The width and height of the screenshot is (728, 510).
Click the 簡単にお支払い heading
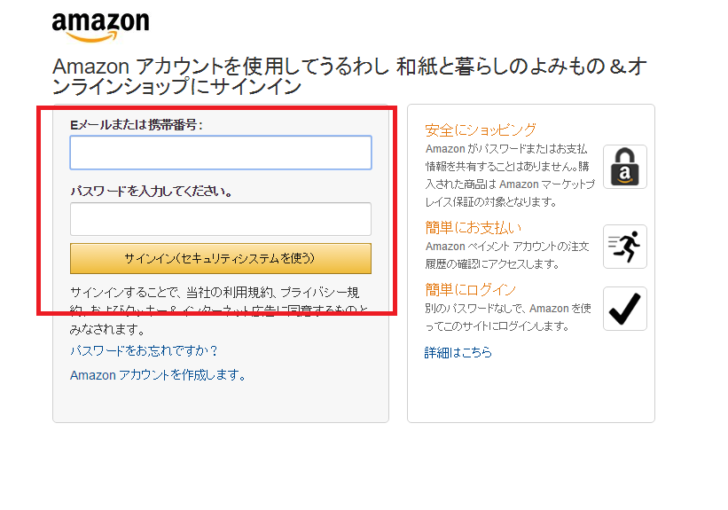[473, 228]
